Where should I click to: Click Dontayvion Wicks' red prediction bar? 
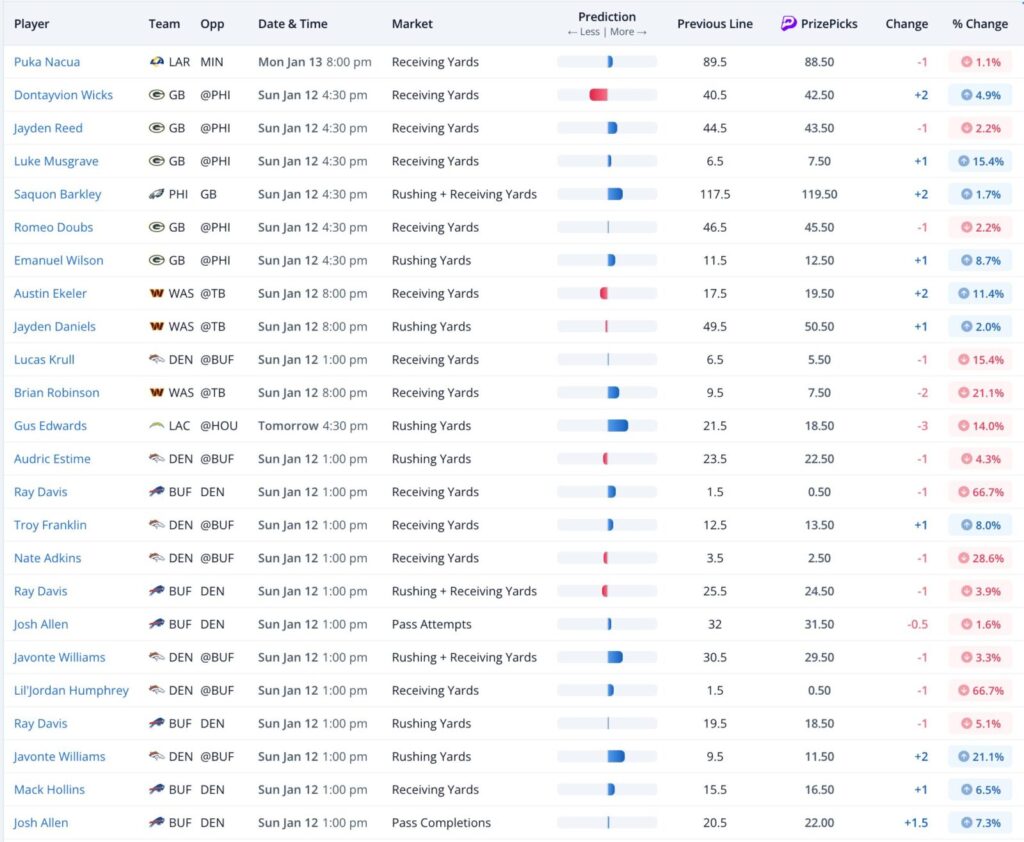pos(599,95)
